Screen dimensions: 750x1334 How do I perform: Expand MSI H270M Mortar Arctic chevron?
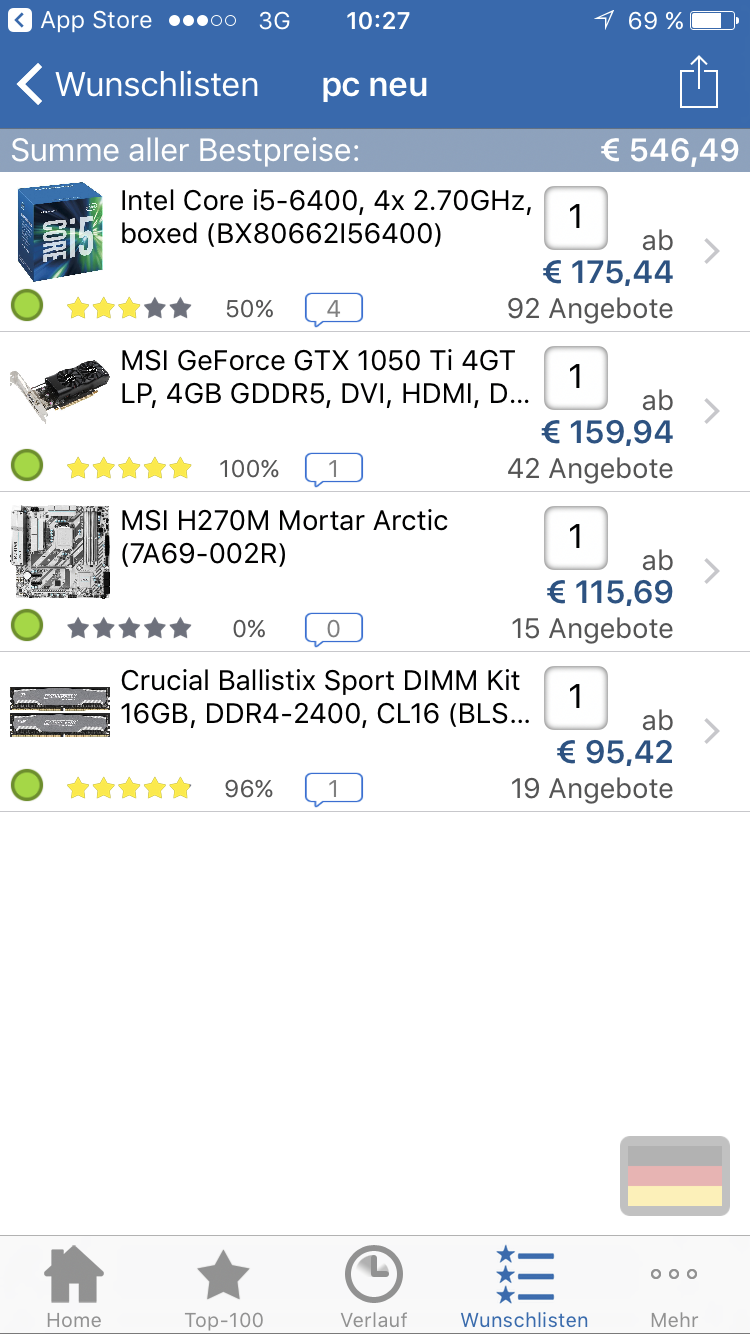[x=711, y=571]
